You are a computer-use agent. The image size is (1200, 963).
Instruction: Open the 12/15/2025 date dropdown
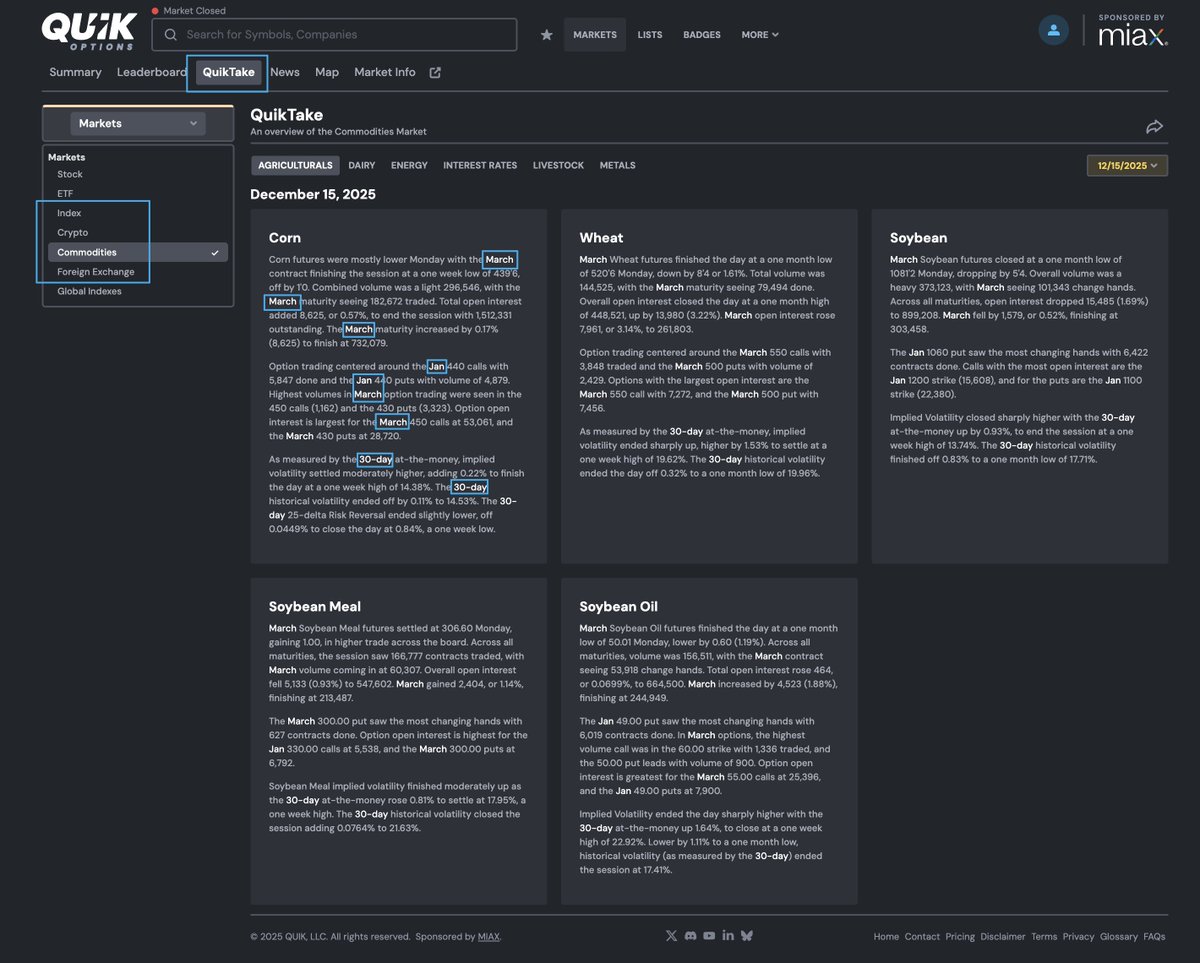click(x=1127, y=166)
